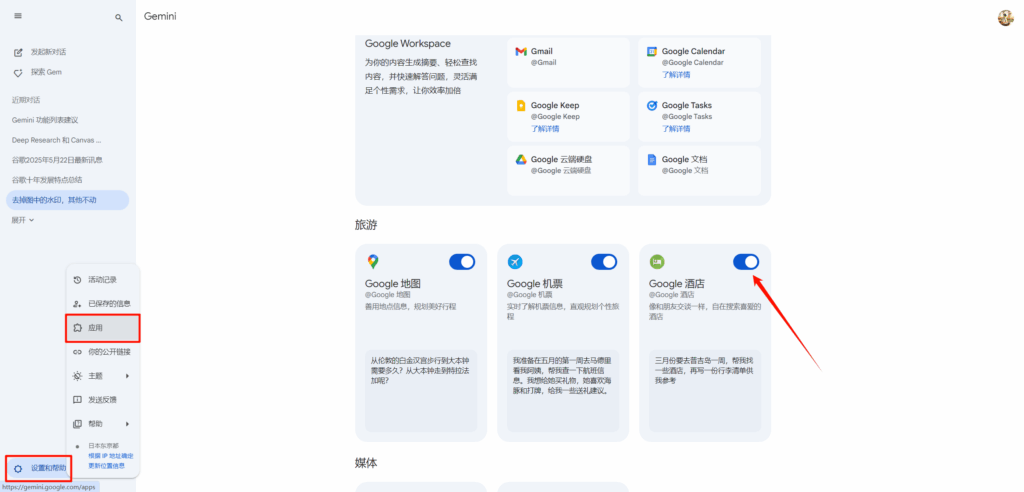The image size is (1024, 492).
Task: Click the 你的公开链接 link icon
Action: pyautogui.click(x=77, y=352)
